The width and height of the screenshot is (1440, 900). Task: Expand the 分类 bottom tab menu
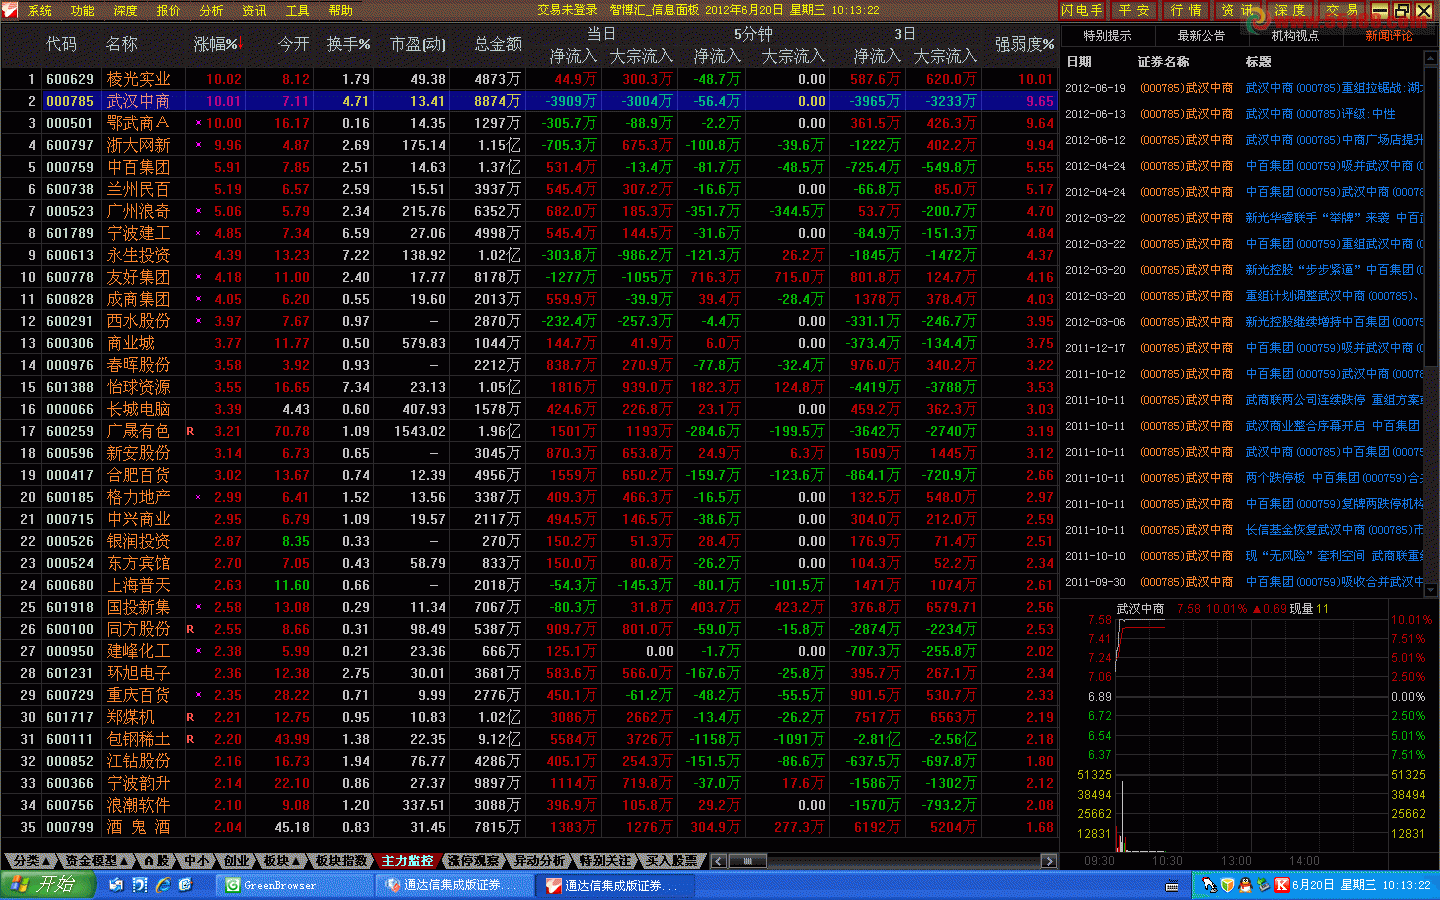pos(31,861)
